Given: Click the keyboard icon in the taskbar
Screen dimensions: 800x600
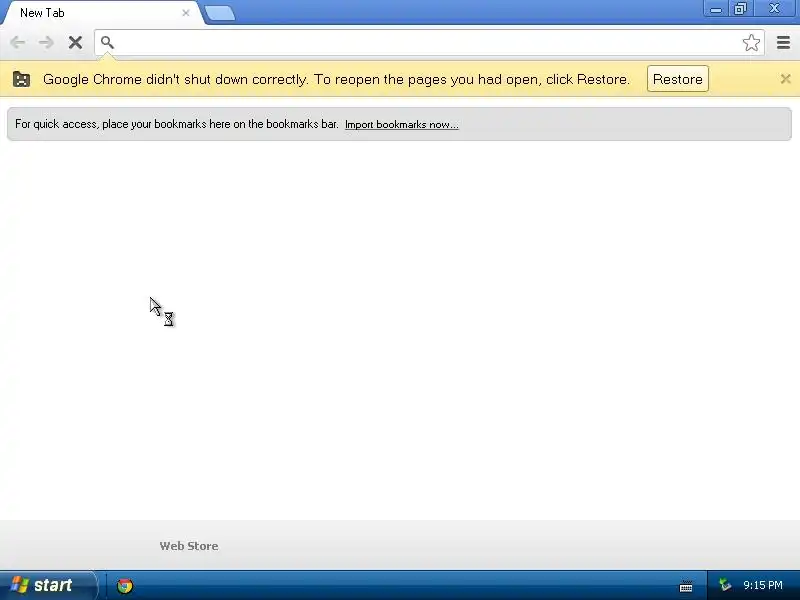Looking at the screenshot, I should 686,586.
